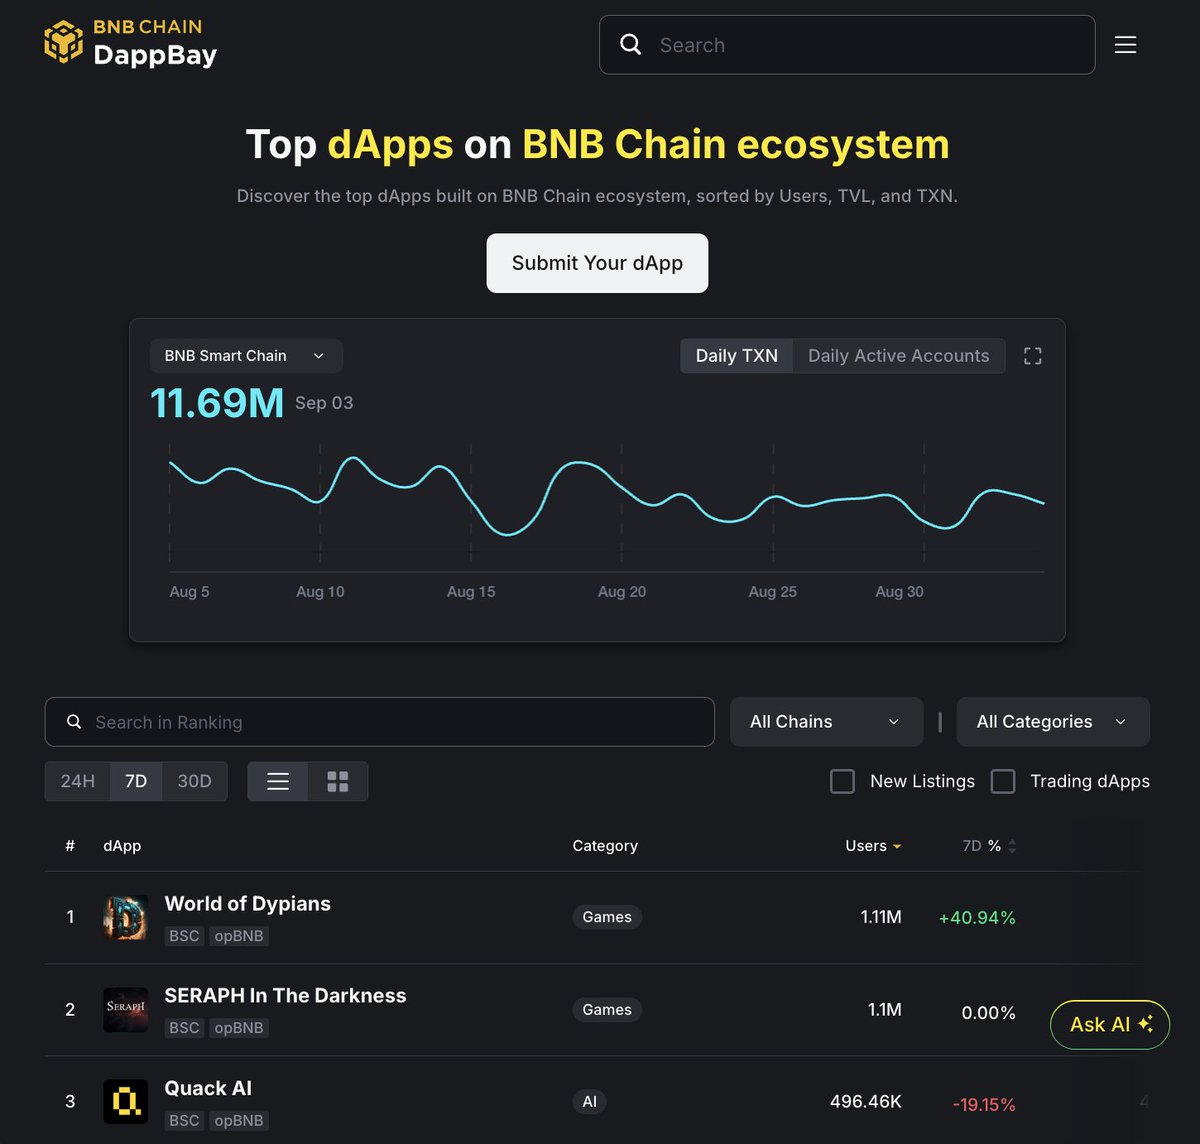This screenshot has width=1200, height=1144.
Task: Switch to grid view layout
Action: [x=338, y=781]
